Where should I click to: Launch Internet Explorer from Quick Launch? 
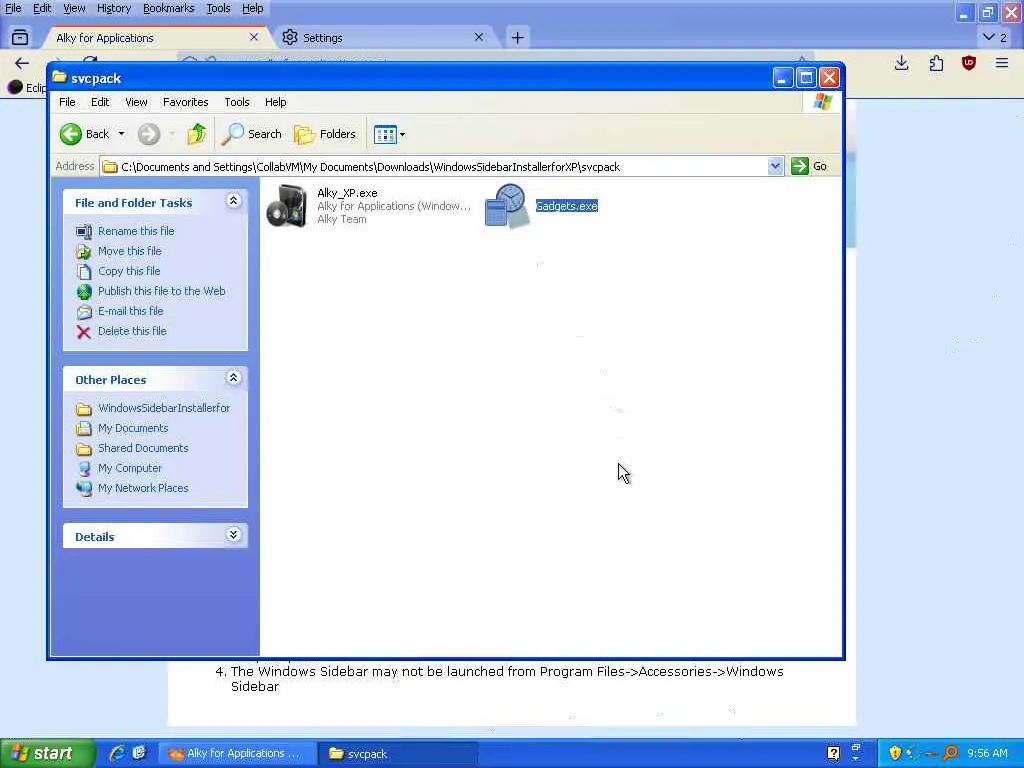pyautogui.click(x=118, y=754)
